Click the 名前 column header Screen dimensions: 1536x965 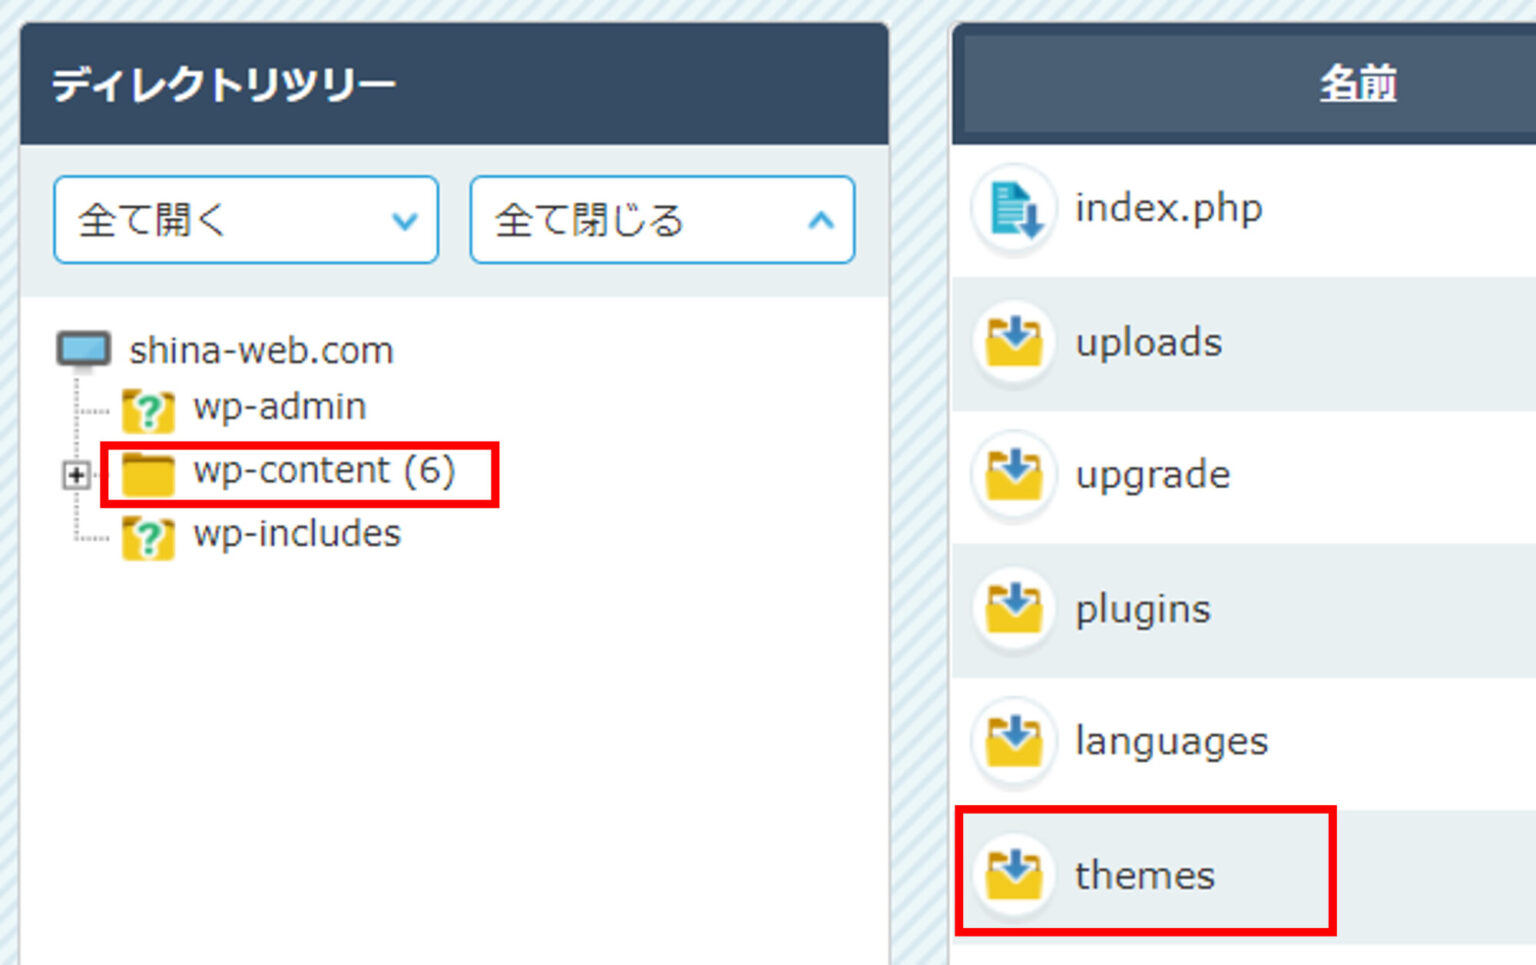point(1357,85)
